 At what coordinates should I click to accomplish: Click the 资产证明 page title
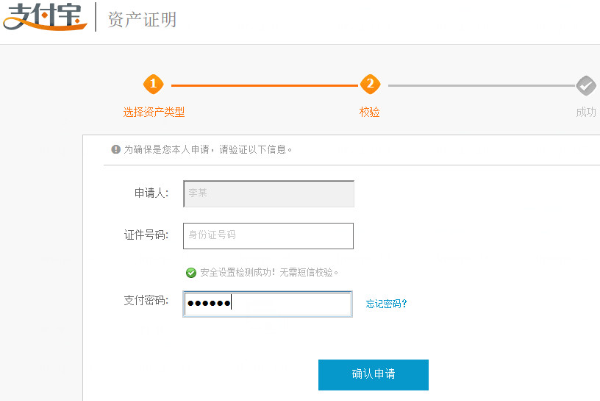(141, 19)
